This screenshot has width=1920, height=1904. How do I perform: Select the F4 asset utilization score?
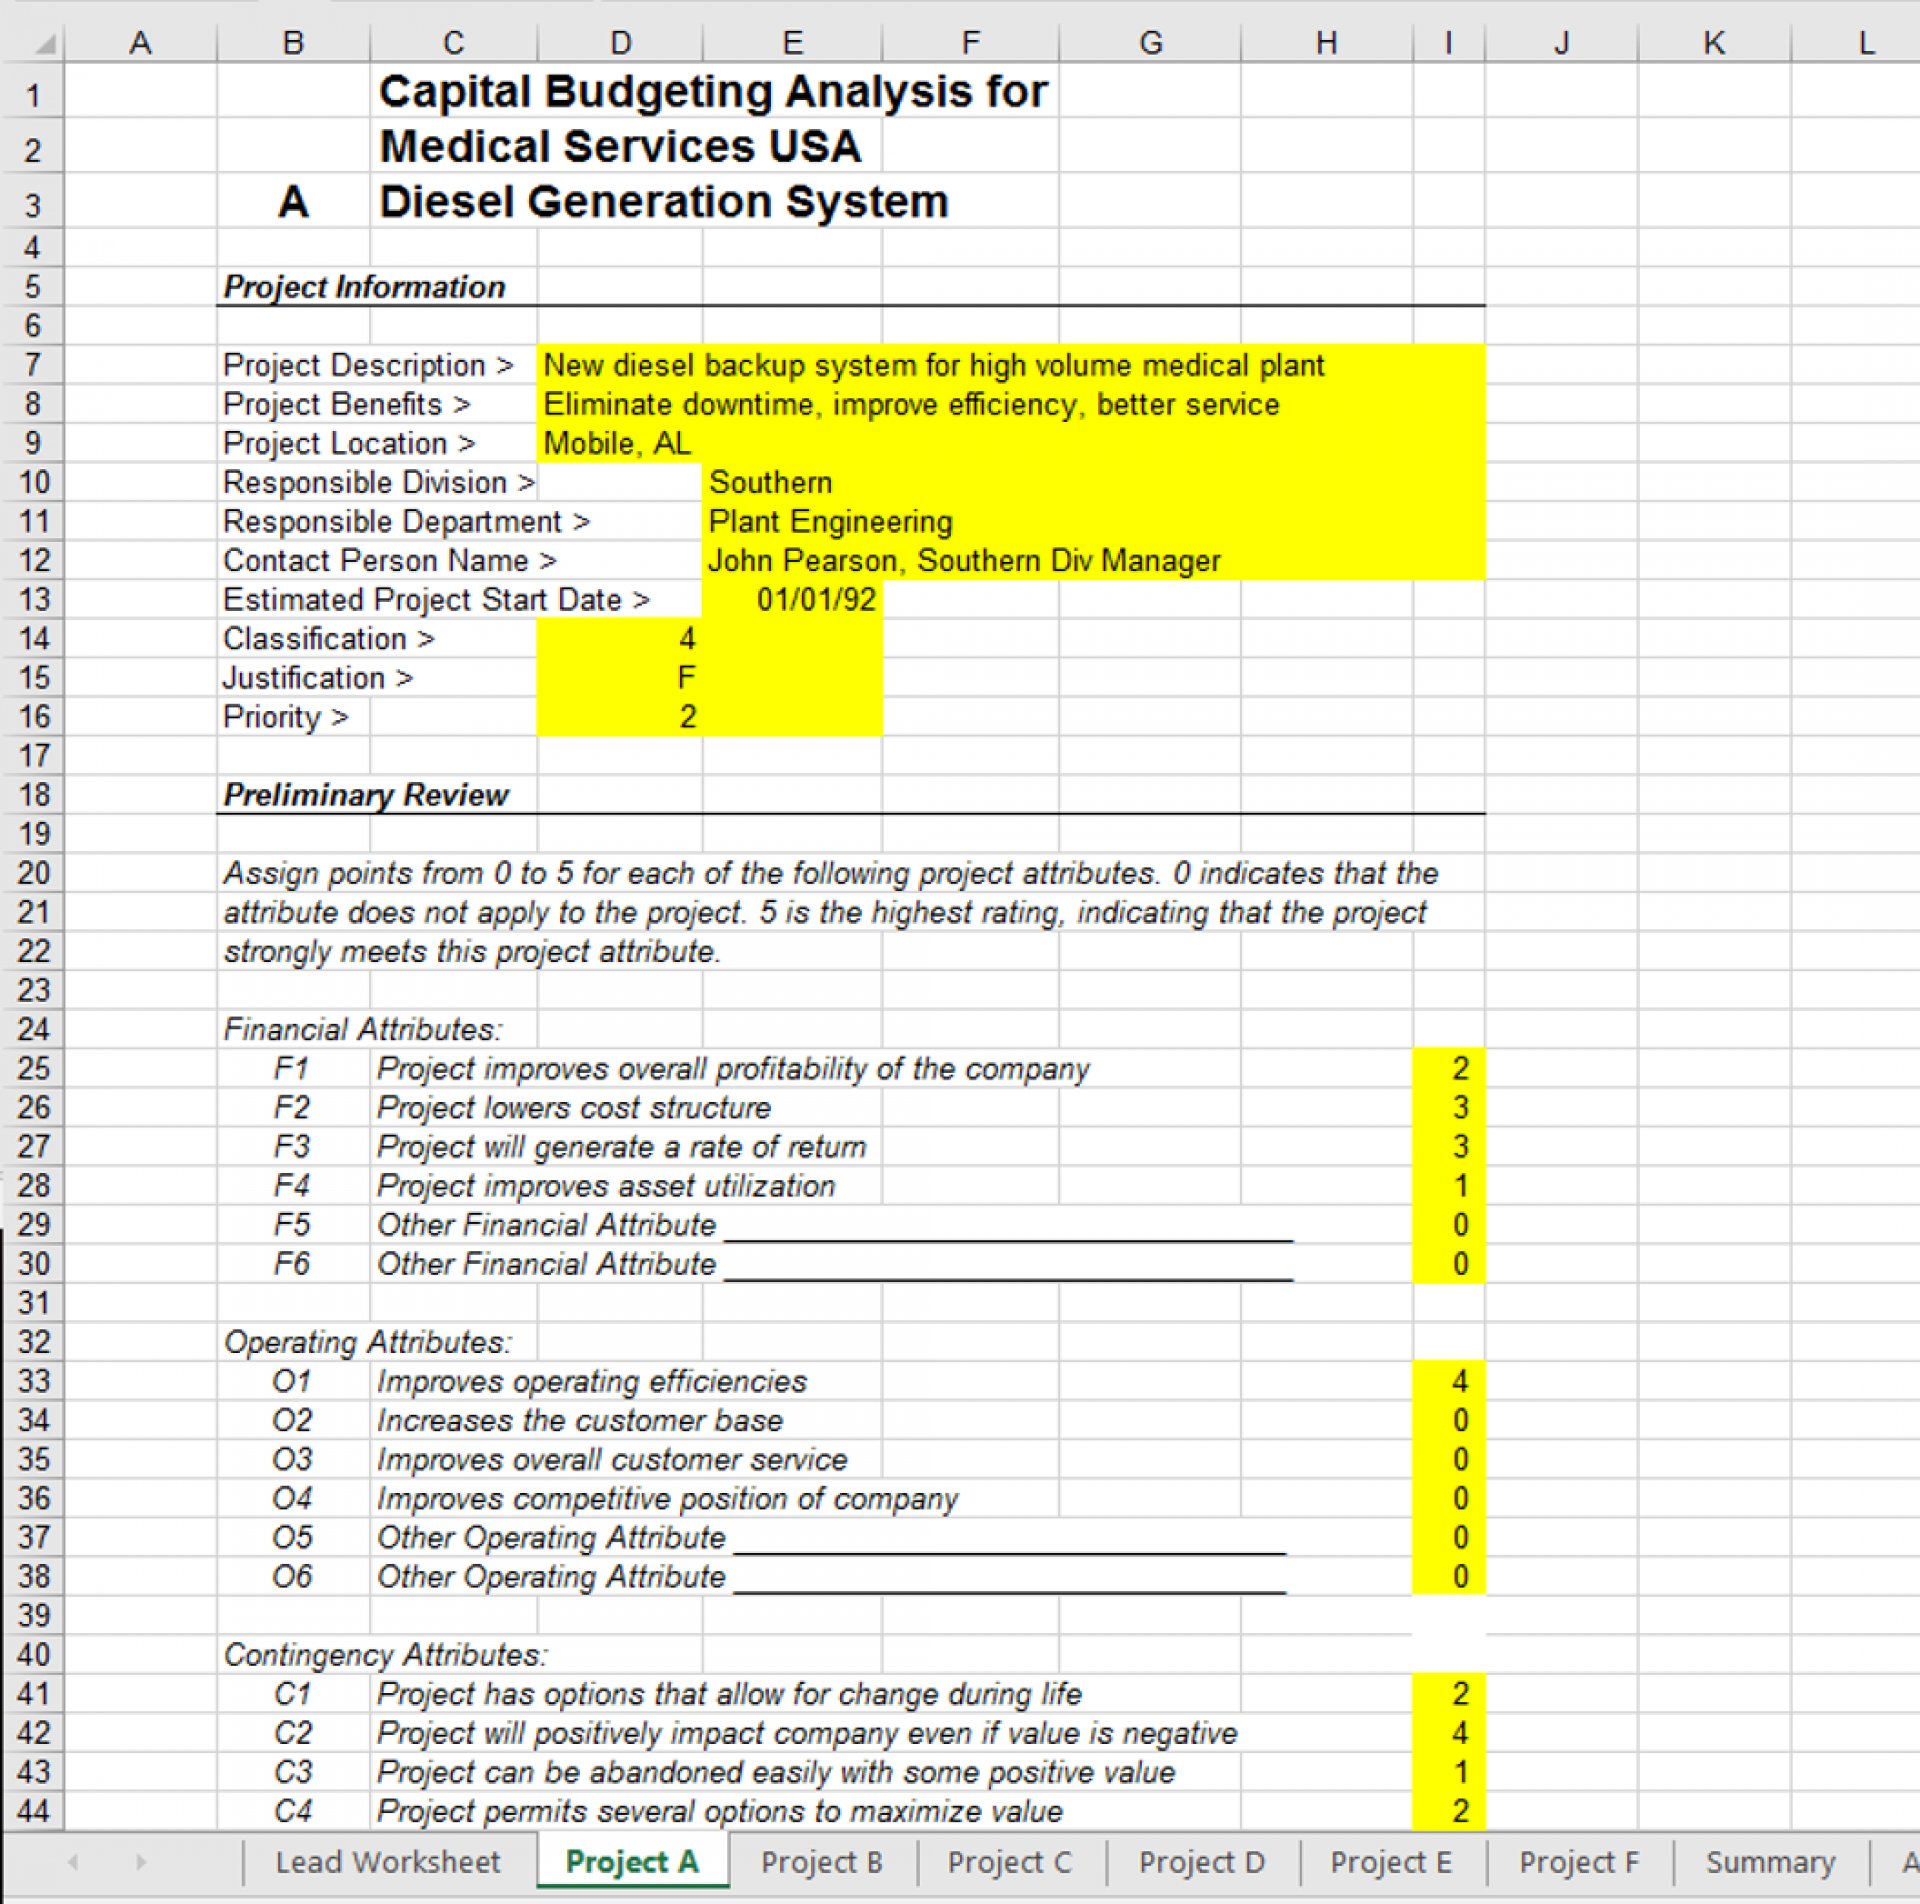coord(1448,1186)
